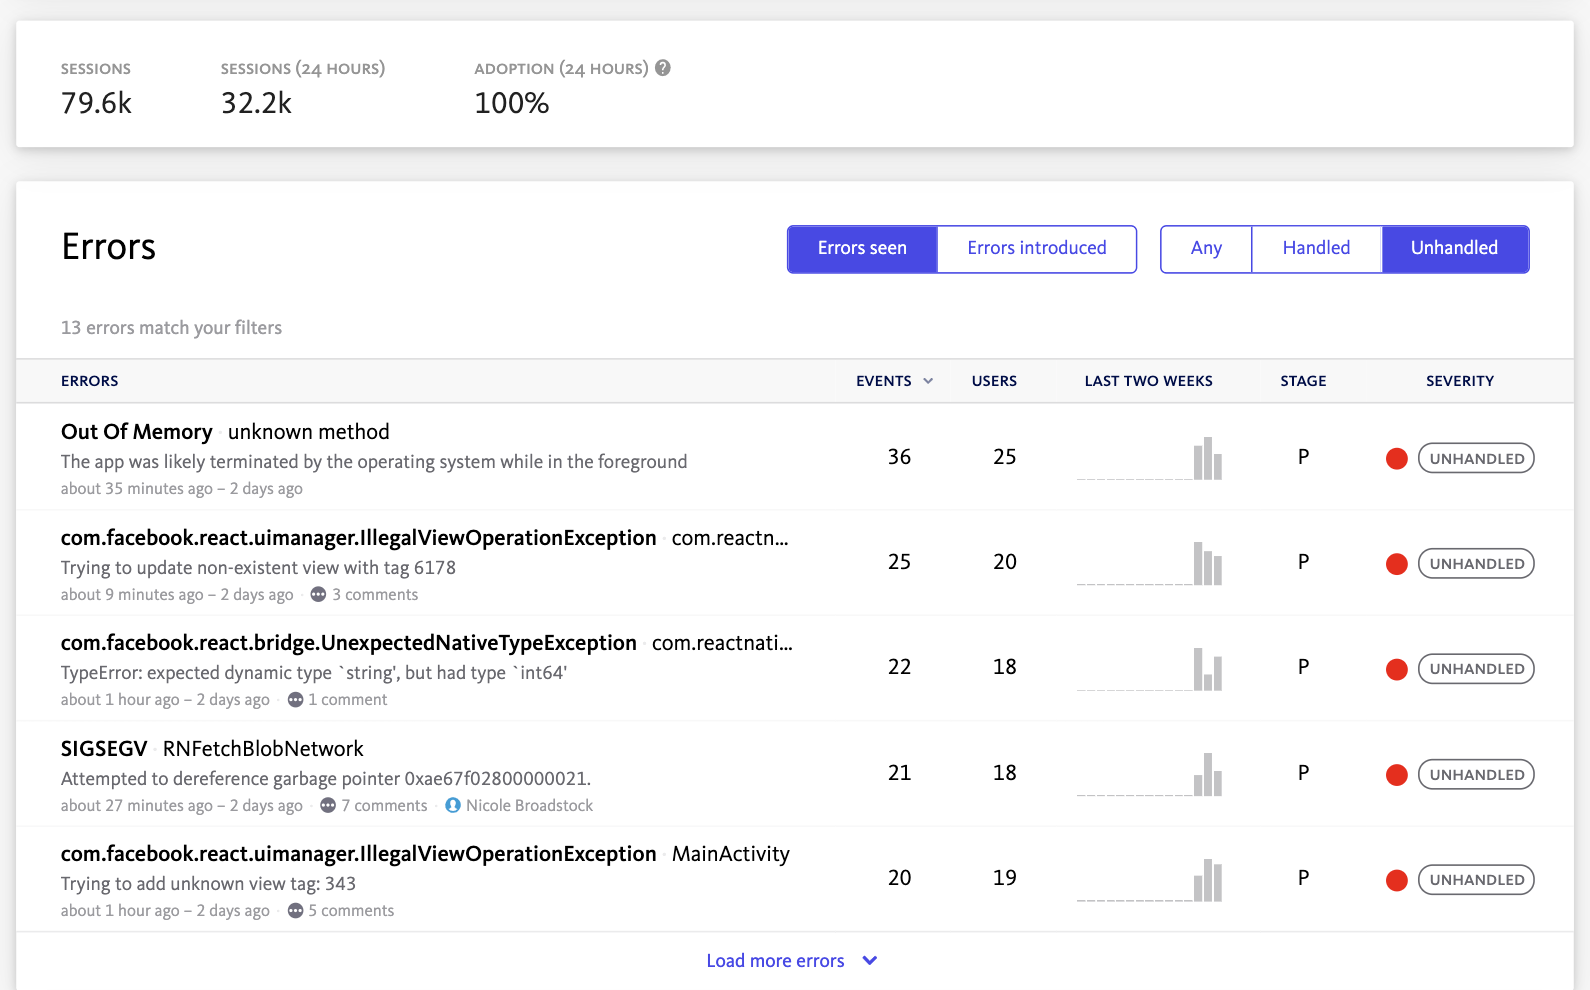Click red severity dot for MainActivity error
Image resolution: width=1590 pixels, height=990 pixels.
1397,880
